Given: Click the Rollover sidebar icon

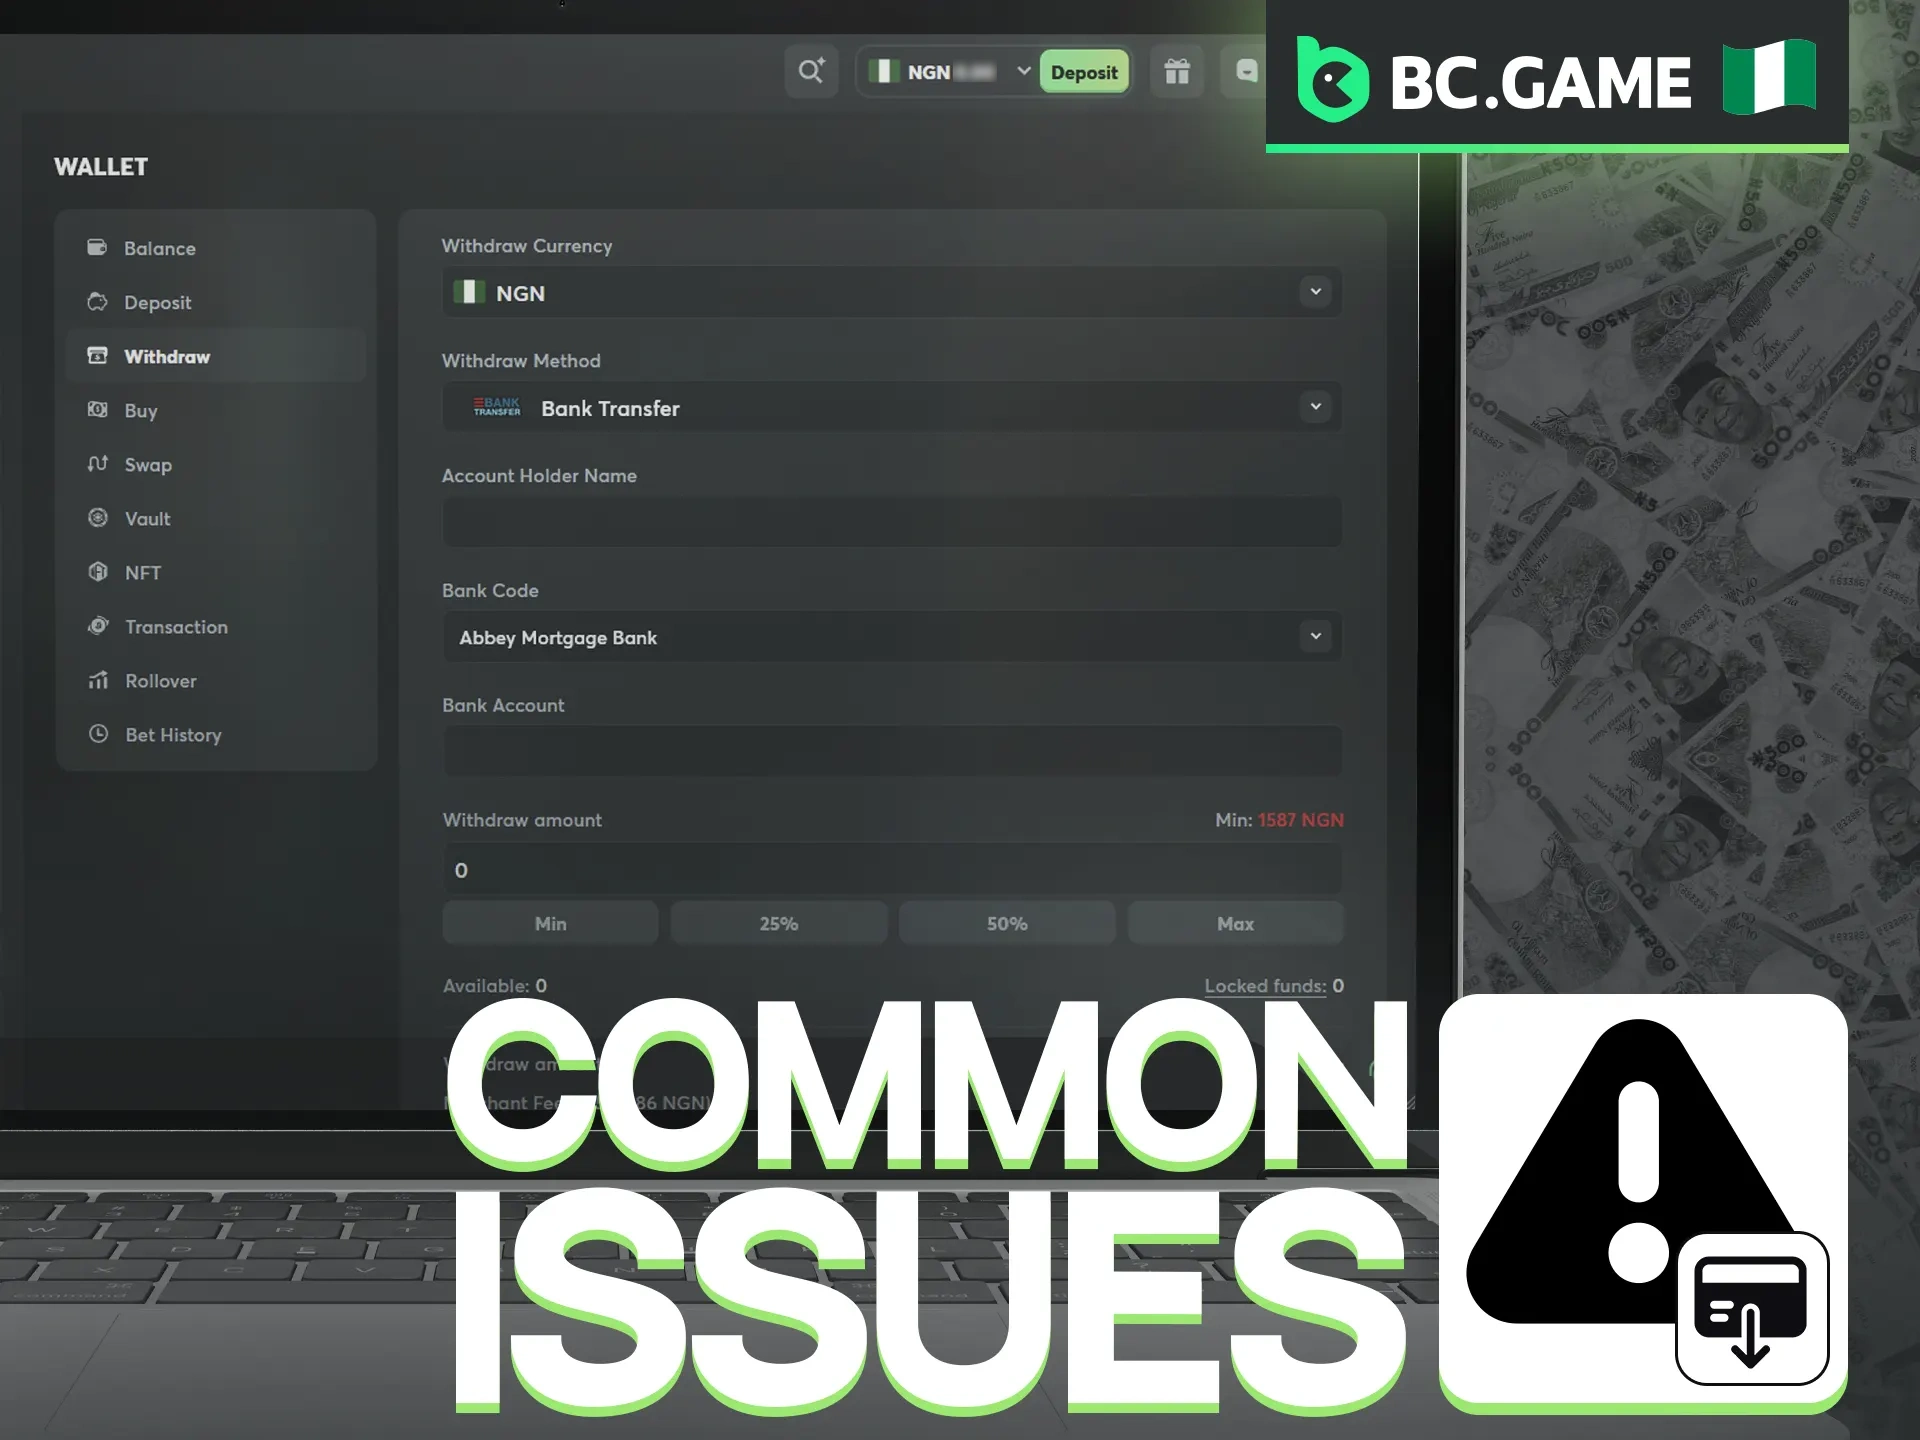Looking at the screenshot, I should click(x=101, y=679).
